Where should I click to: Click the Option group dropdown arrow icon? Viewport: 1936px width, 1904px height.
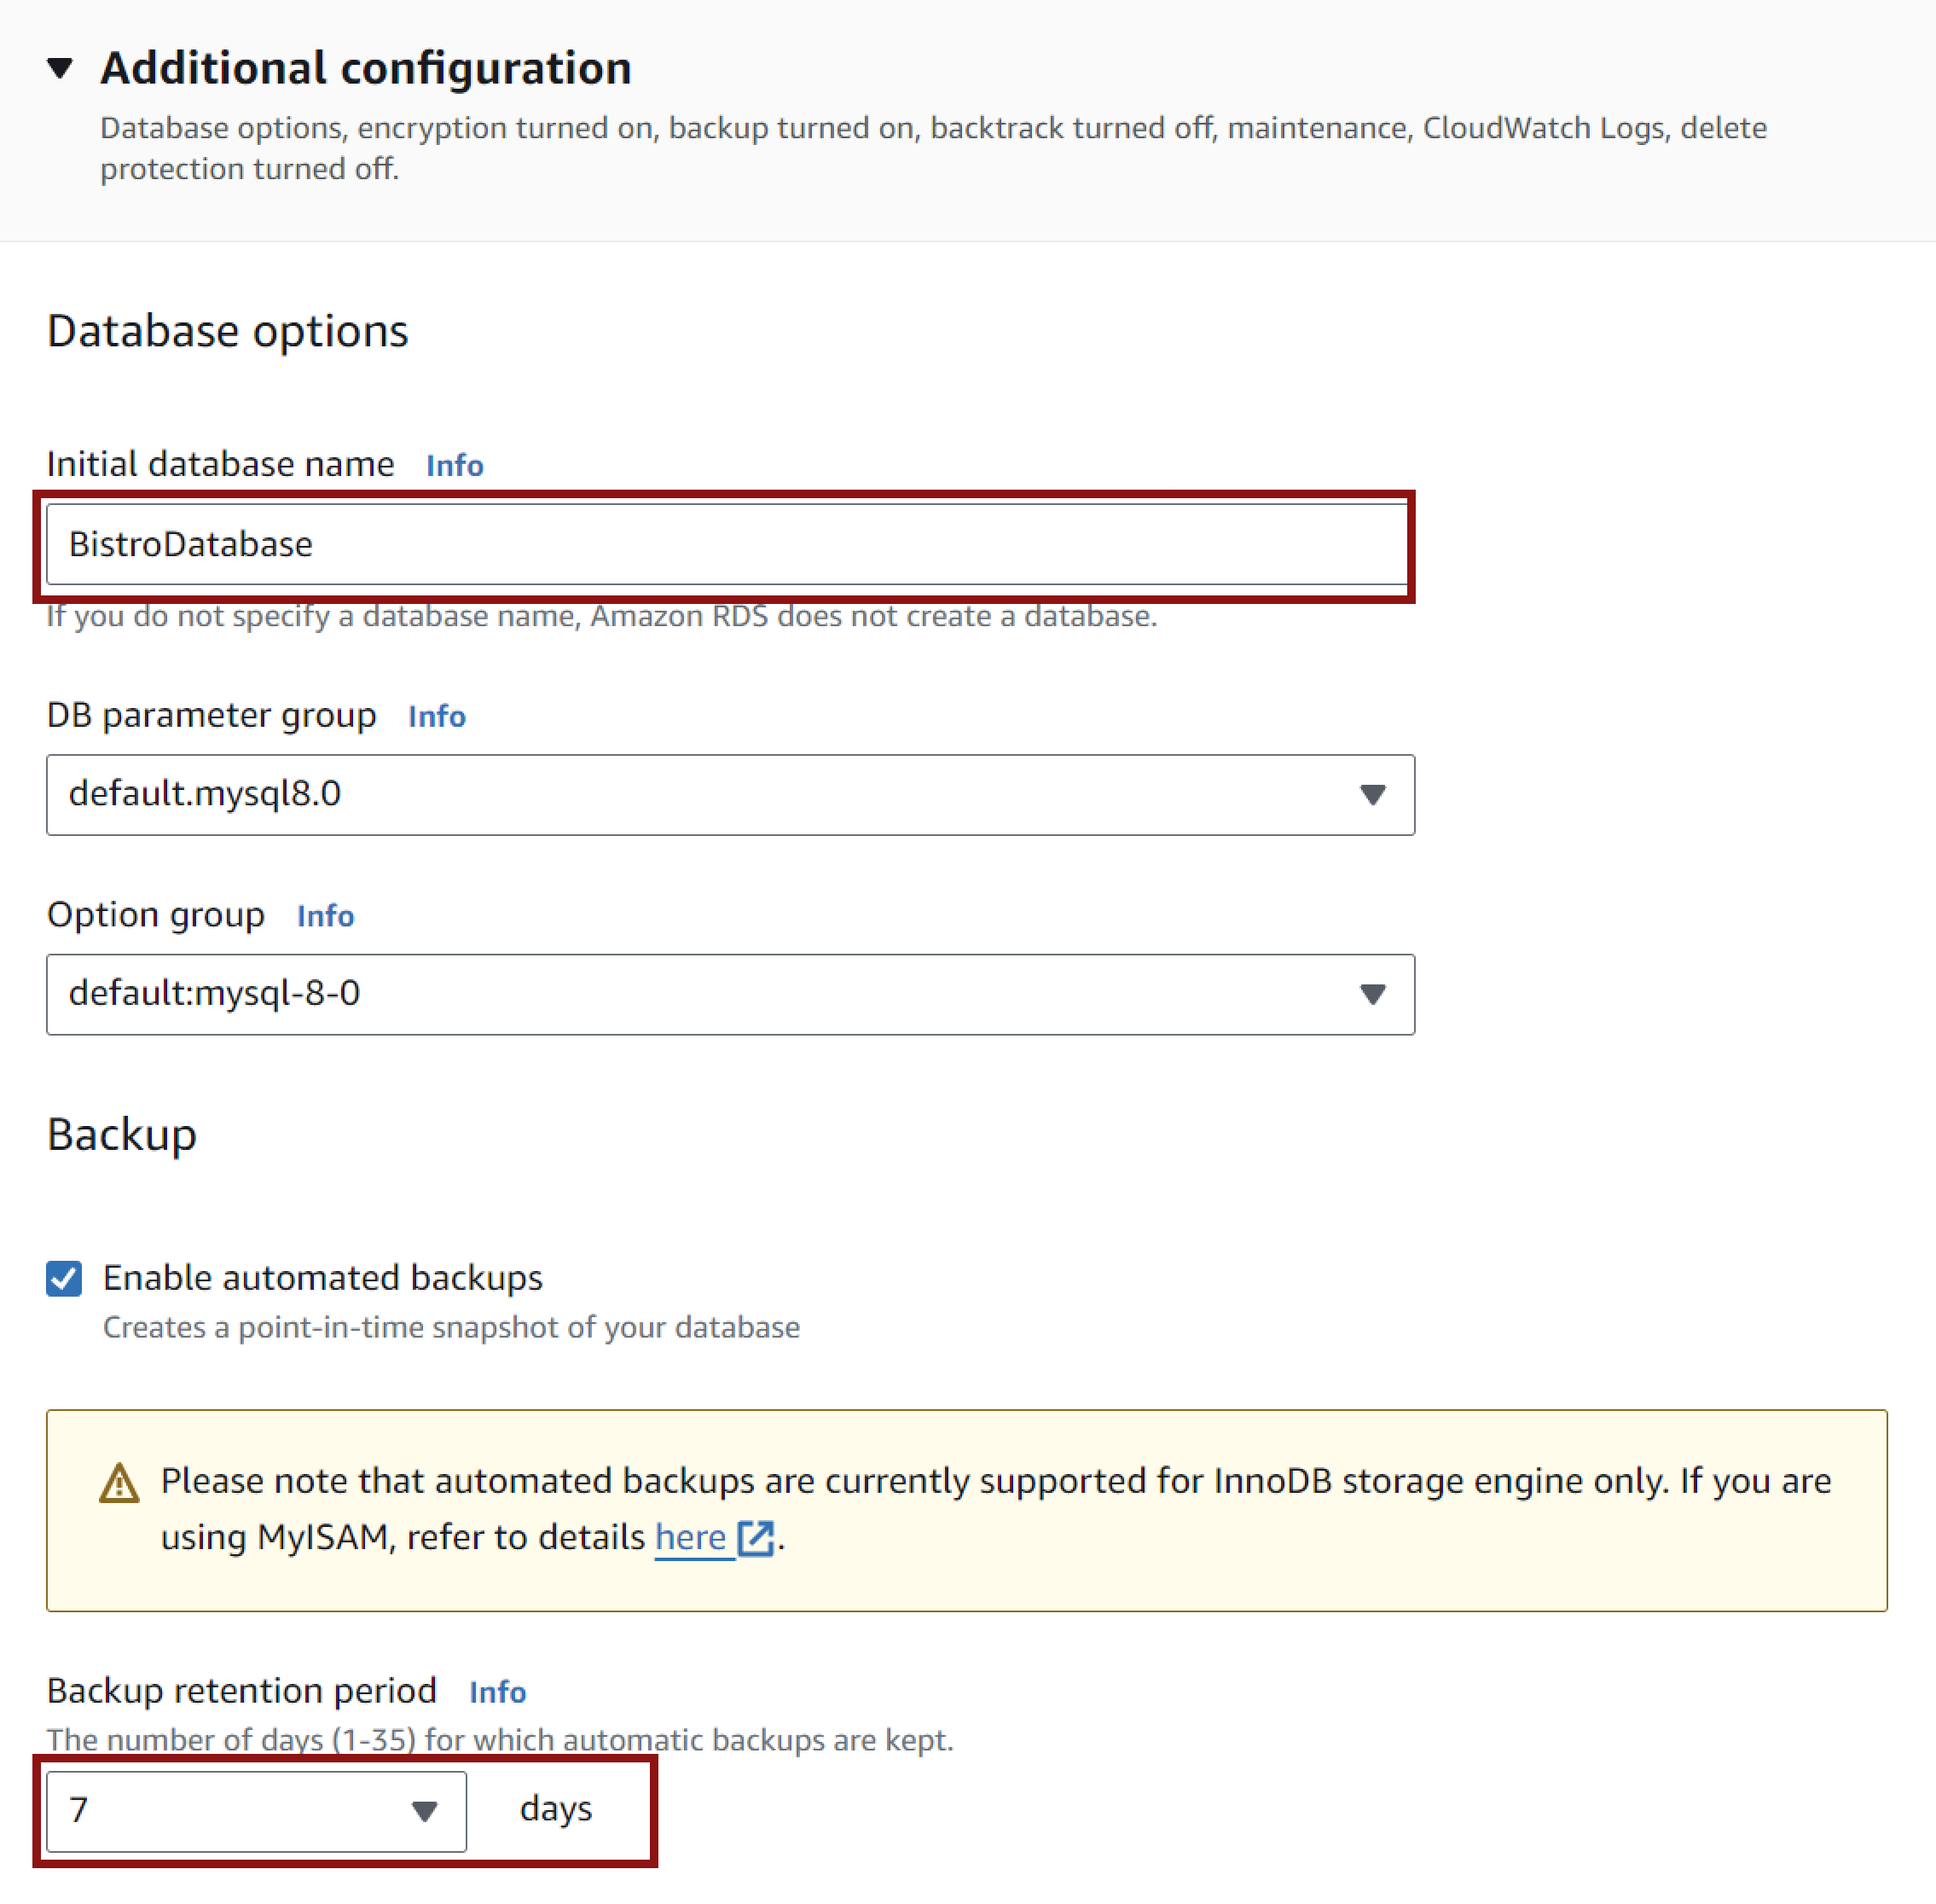(x=1373, y=994)
